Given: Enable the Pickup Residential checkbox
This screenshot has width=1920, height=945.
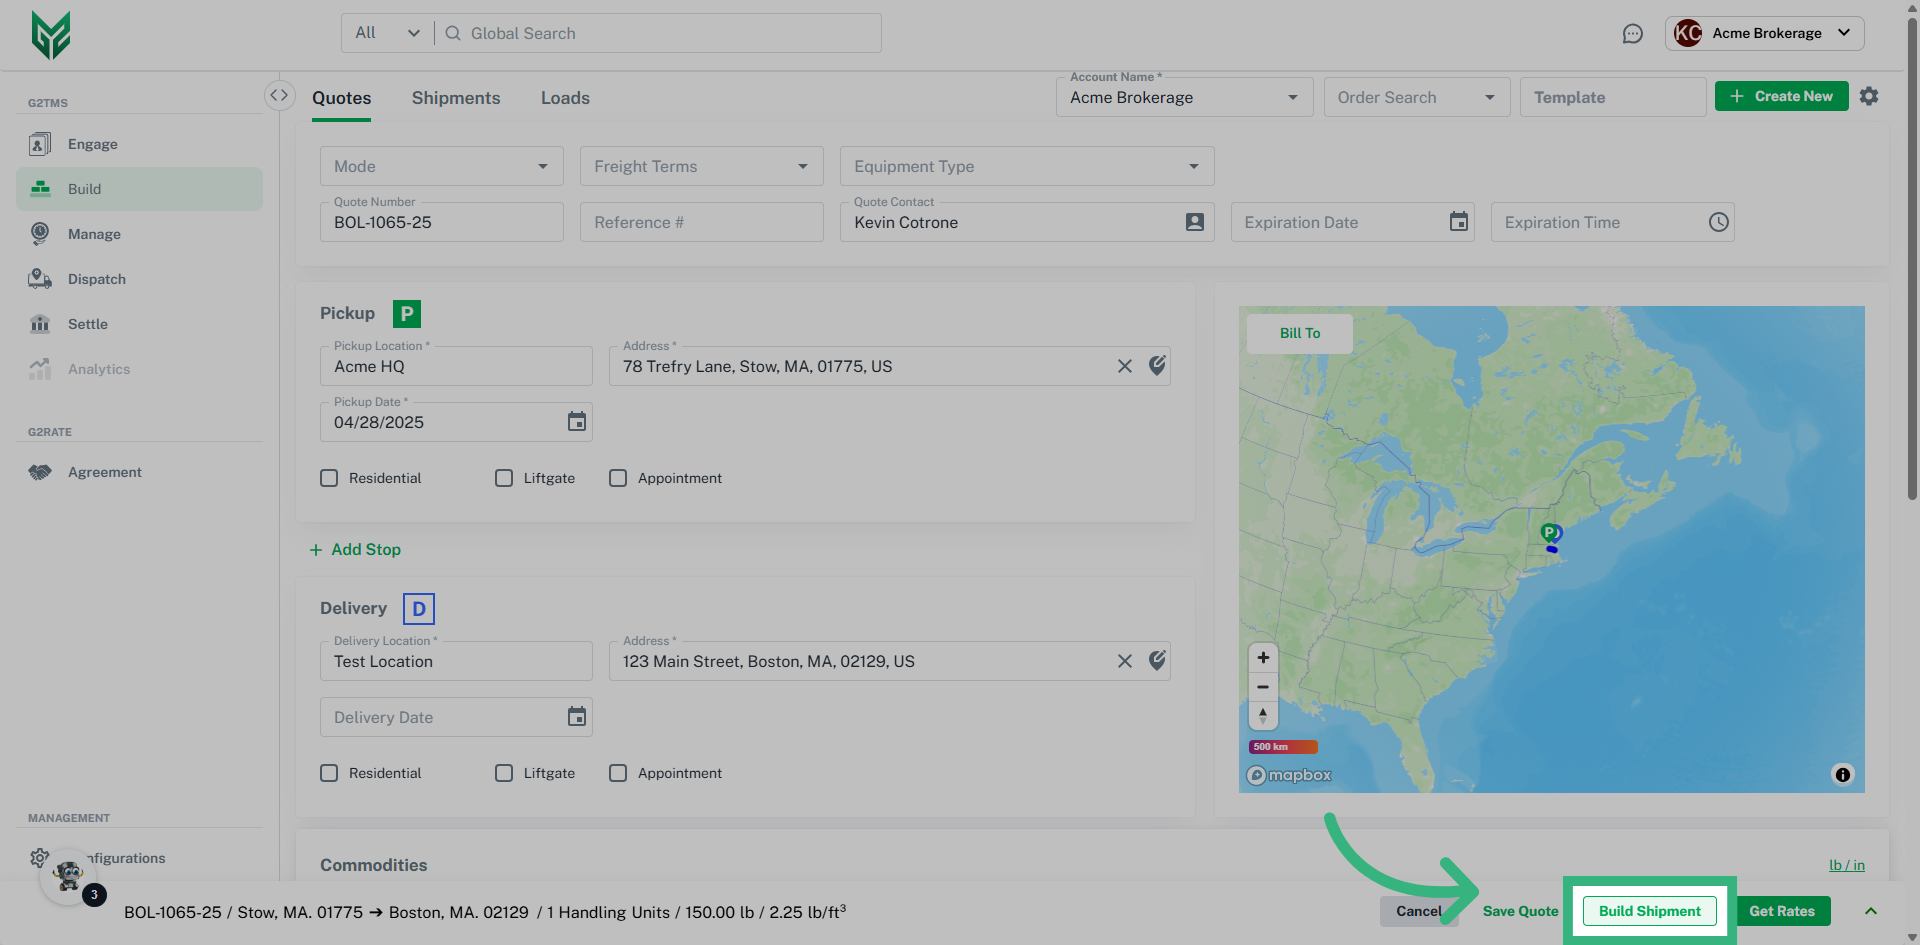Looking at the screenshot, I should [x=329, y=478].
